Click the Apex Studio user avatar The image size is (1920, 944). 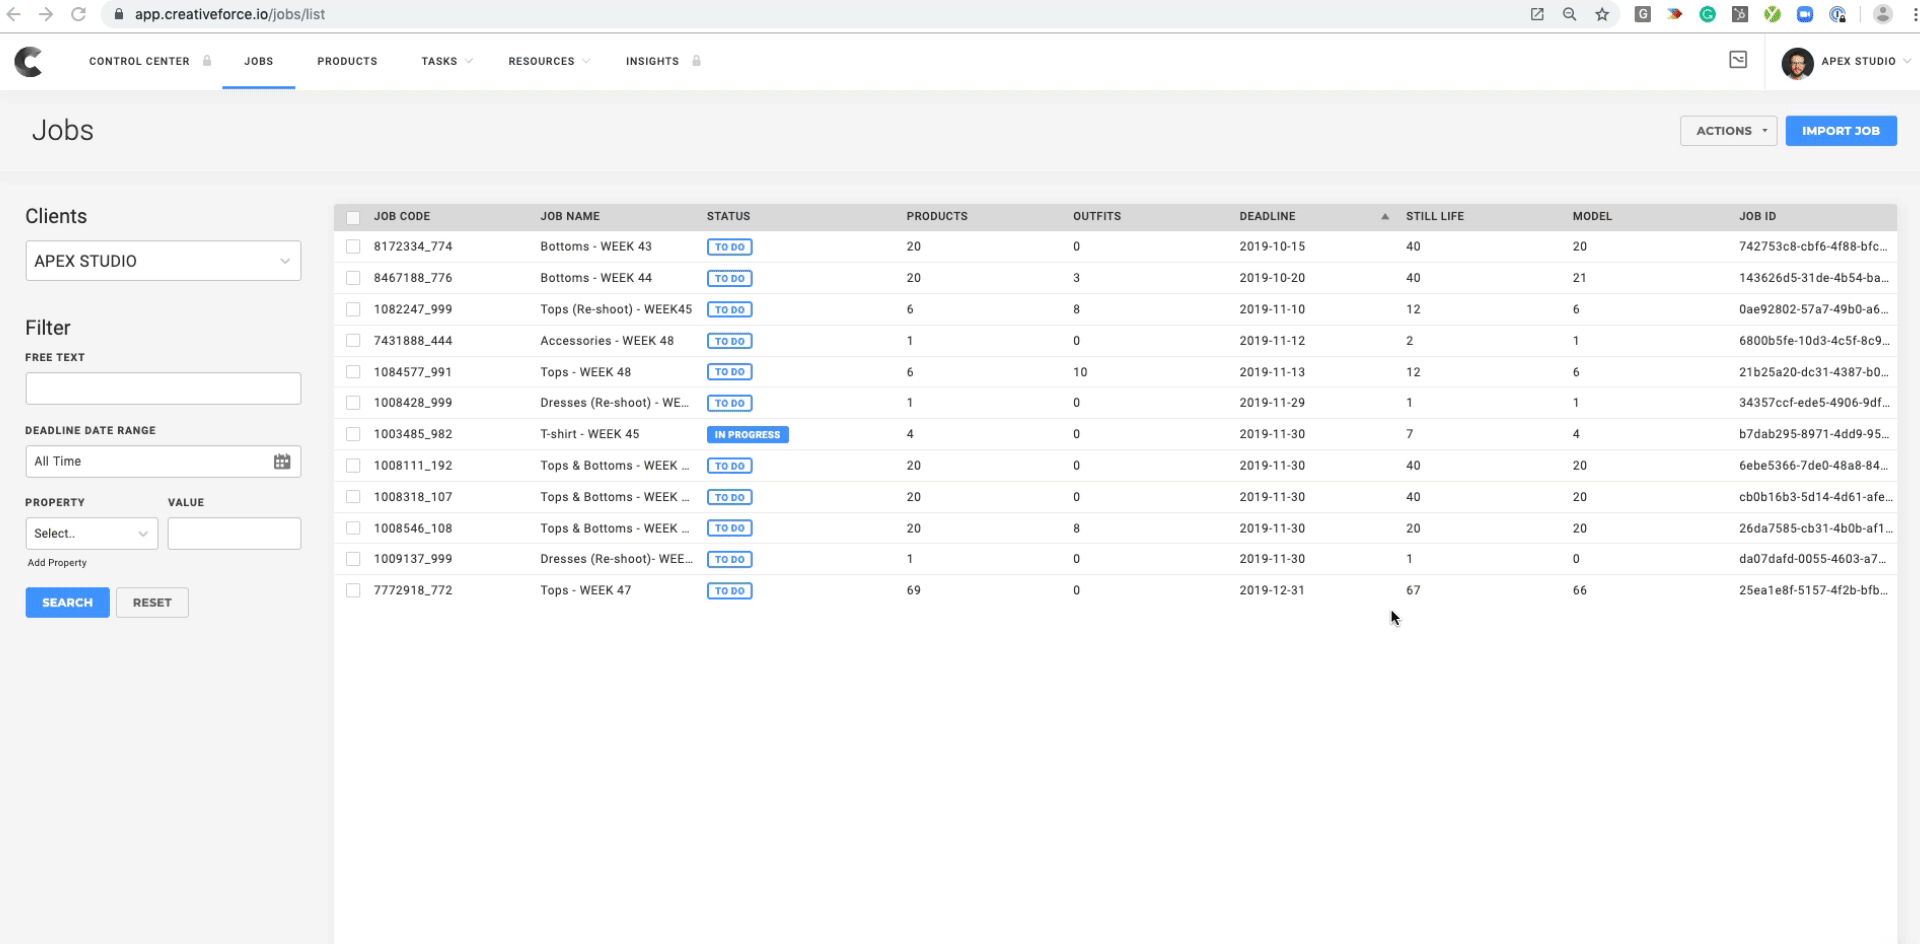pos(1796,62)
